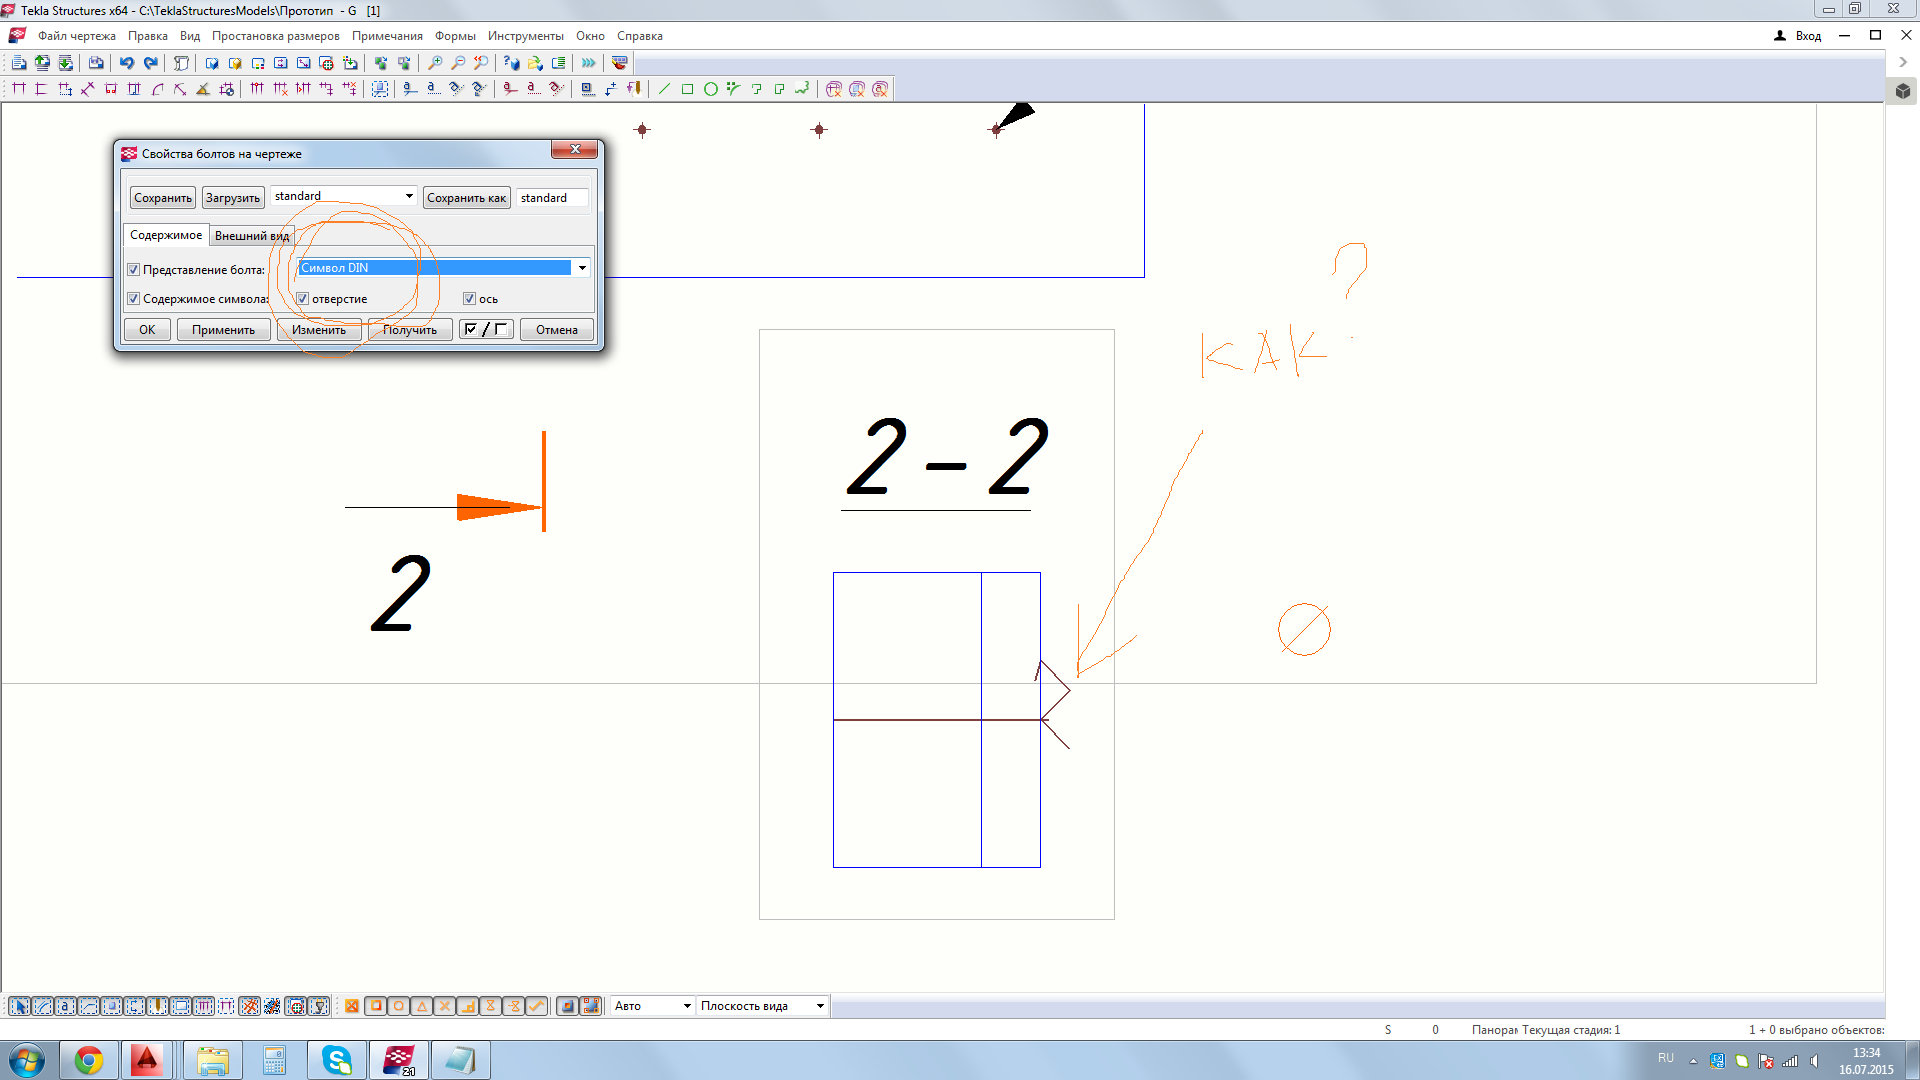The width and height of the screenshot is (1920, 1080).
Task: Switch to the Внешний вид tab
Action: (252, 236)
